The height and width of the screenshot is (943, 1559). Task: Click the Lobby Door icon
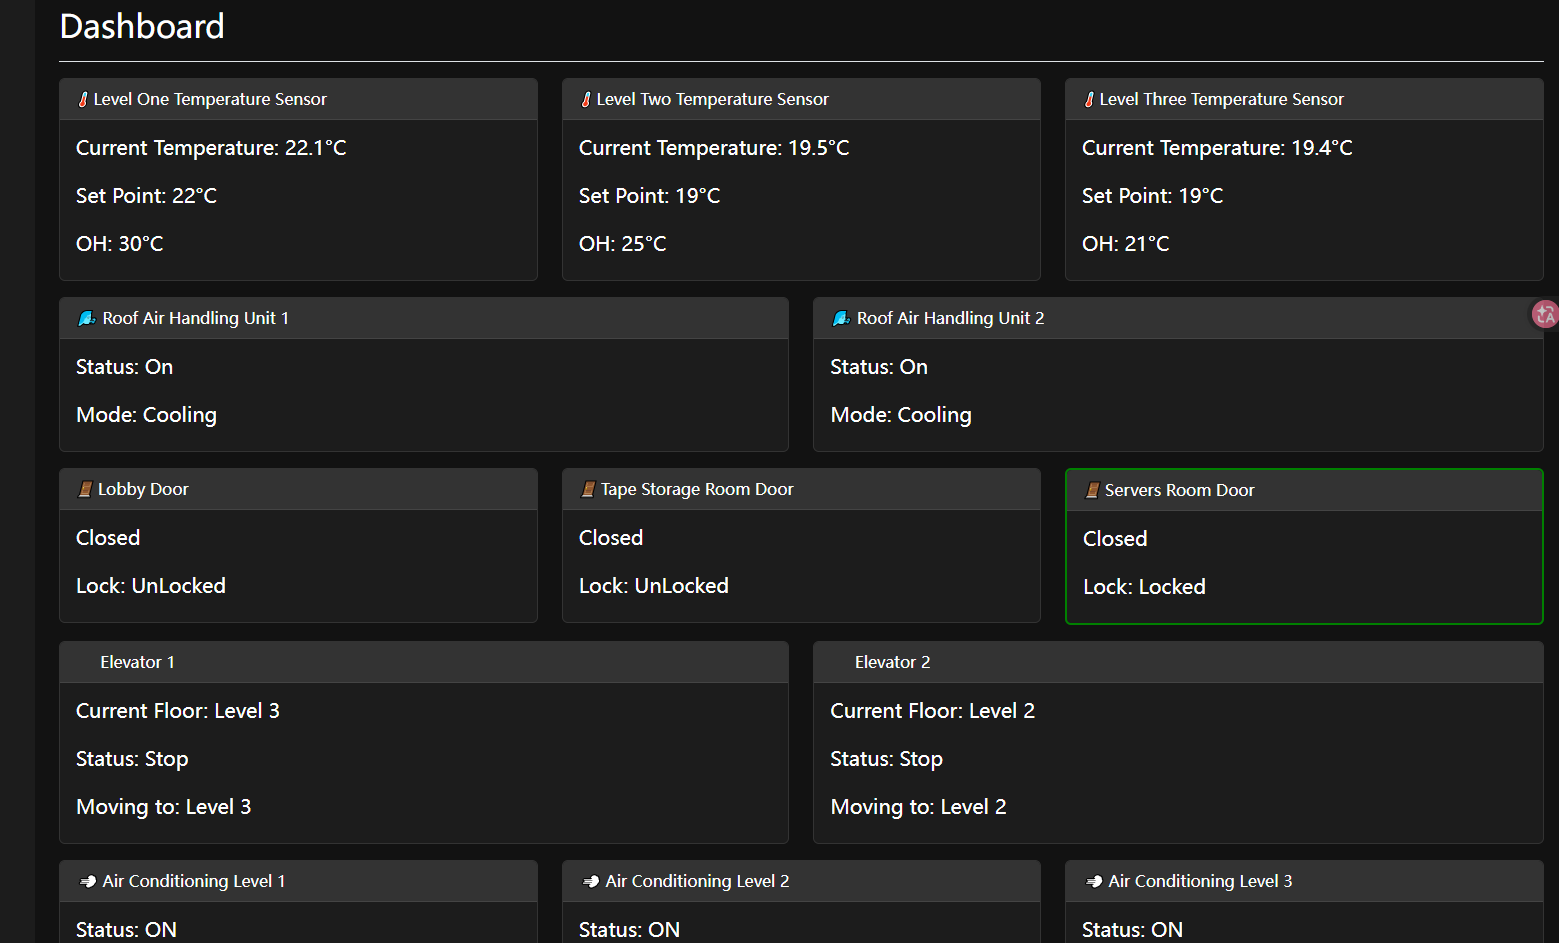point(86,490)
